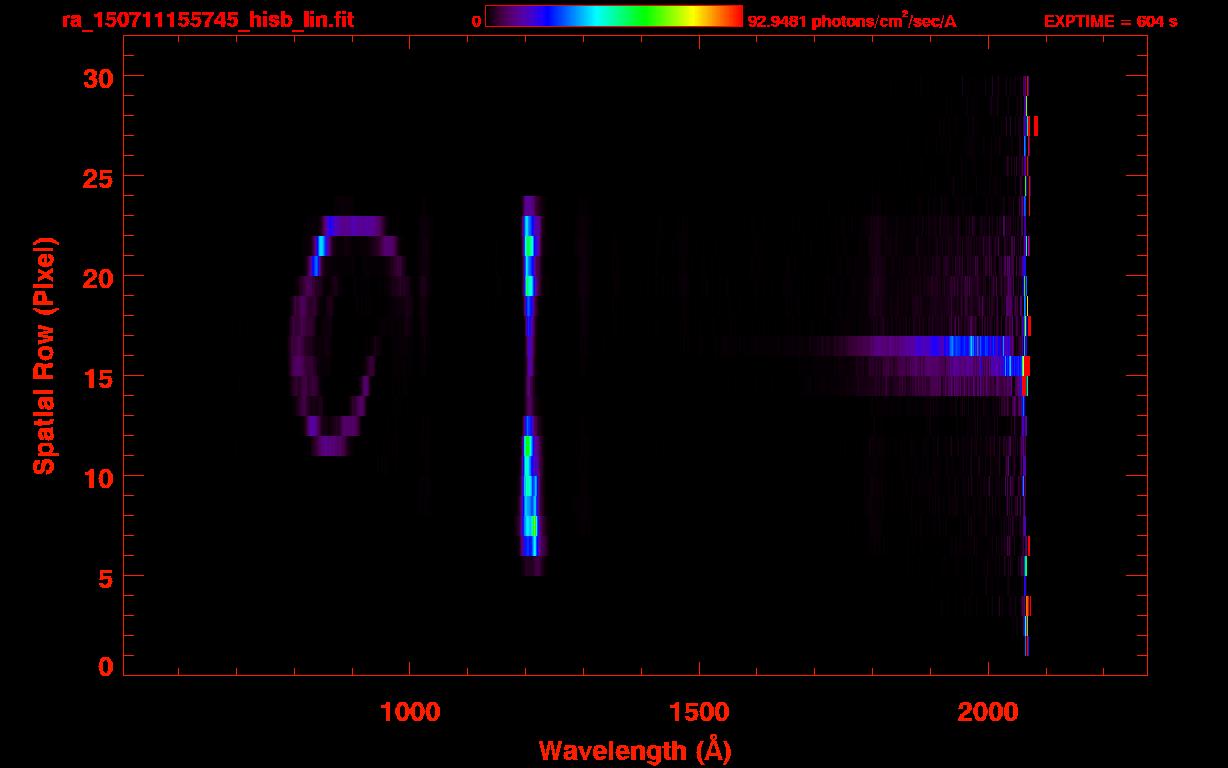
Task: Click the 2000 wavelength tick label
Action: pyautogui.click(x=988, y=712)
